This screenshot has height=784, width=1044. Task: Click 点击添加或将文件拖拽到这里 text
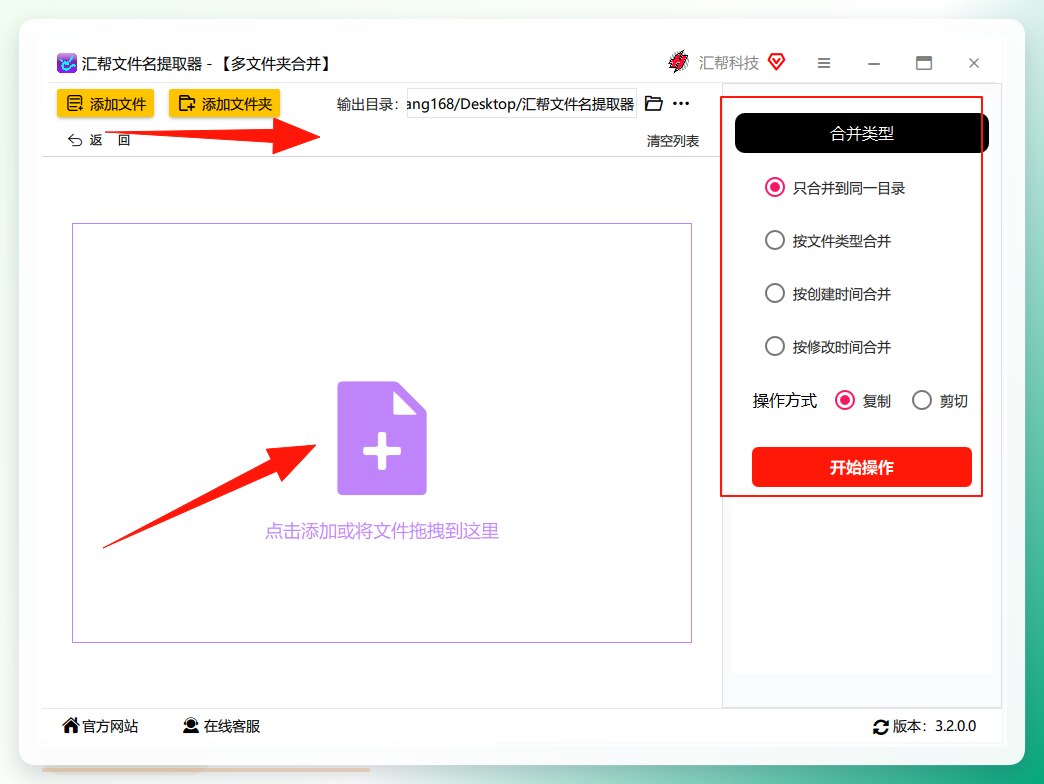(382, 531)
